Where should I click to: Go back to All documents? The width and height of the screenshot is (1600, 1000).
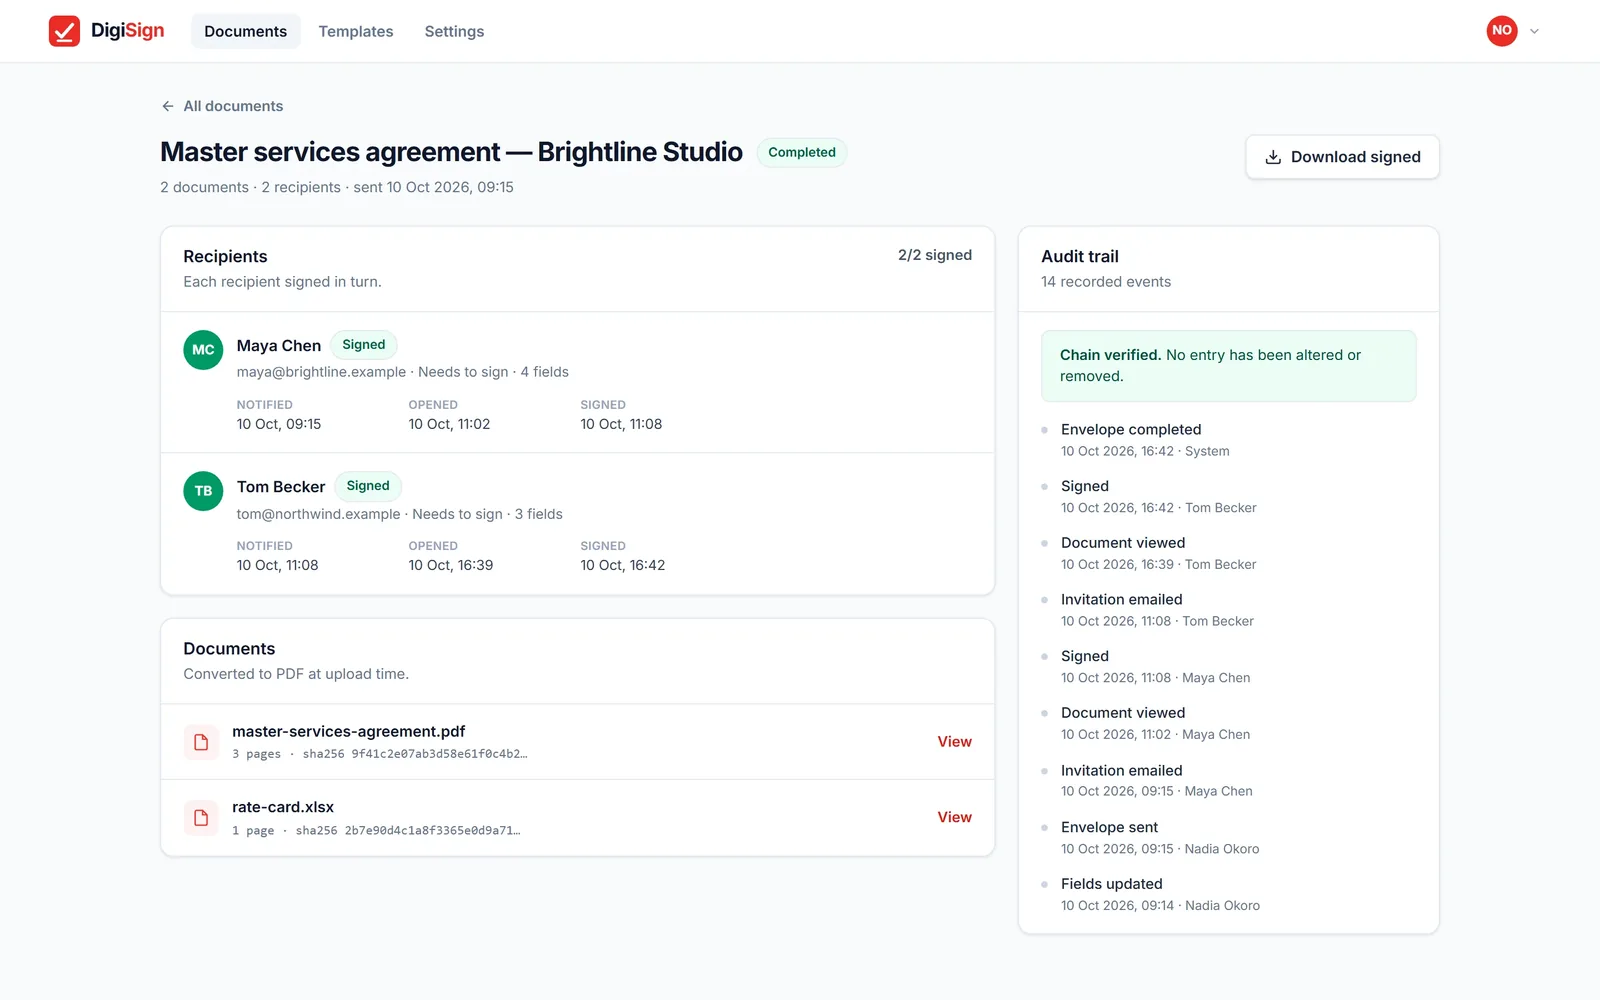pos(222,106)
